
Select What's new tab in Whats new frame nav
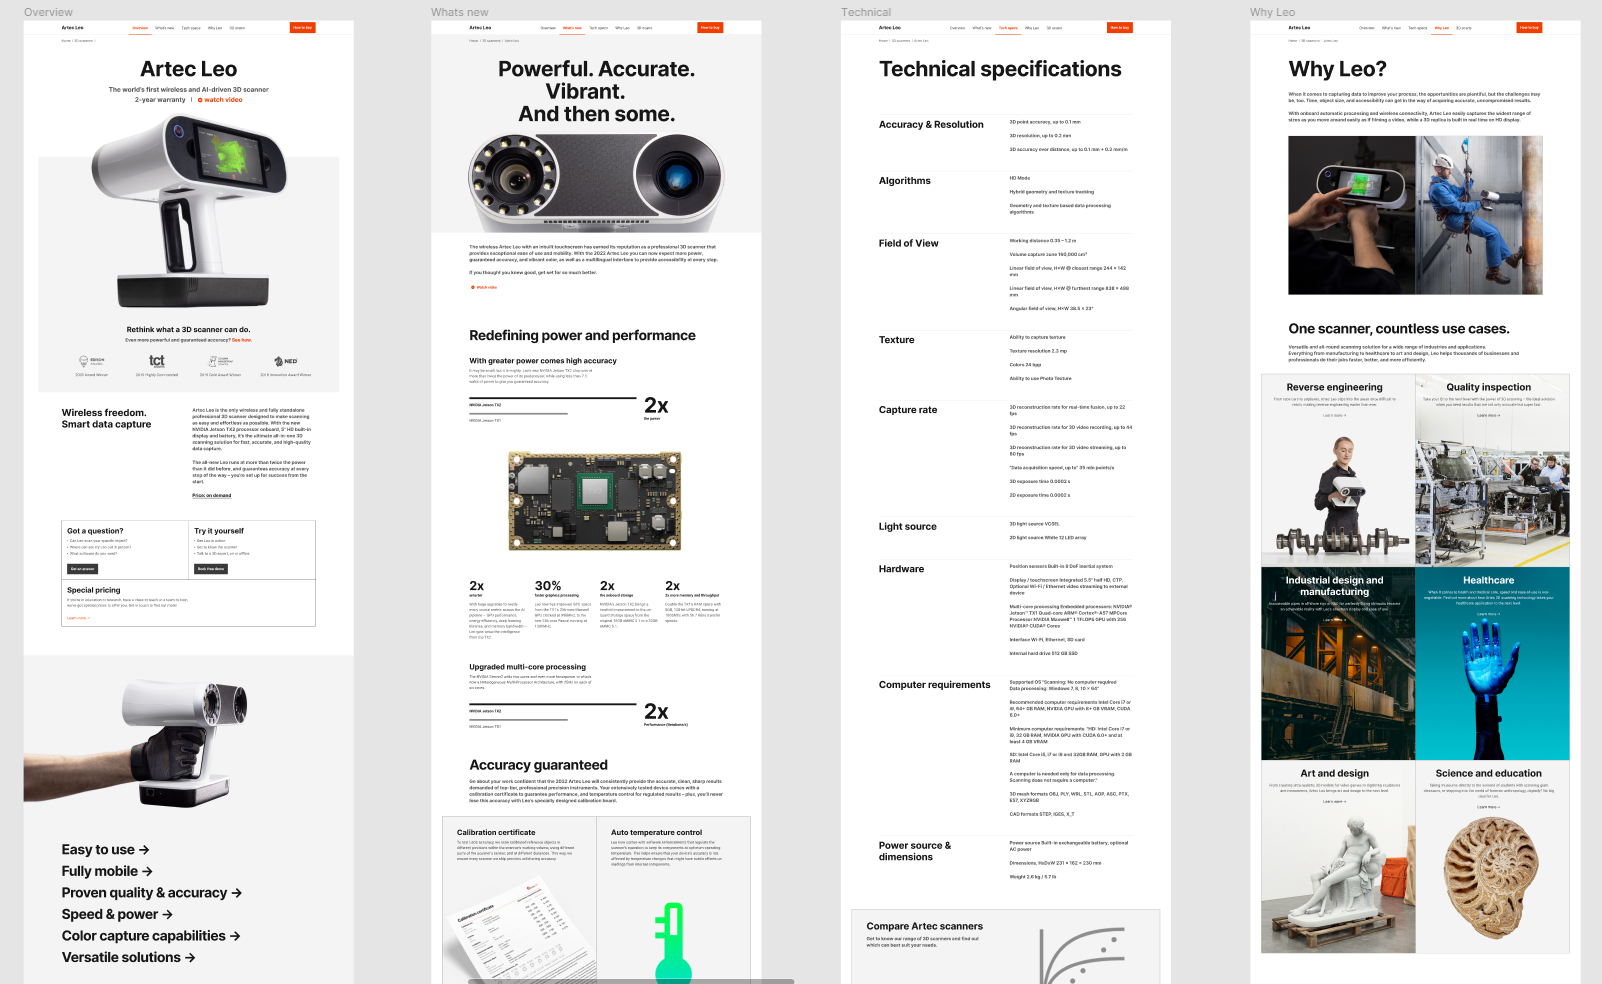click(x=572, y=28)
